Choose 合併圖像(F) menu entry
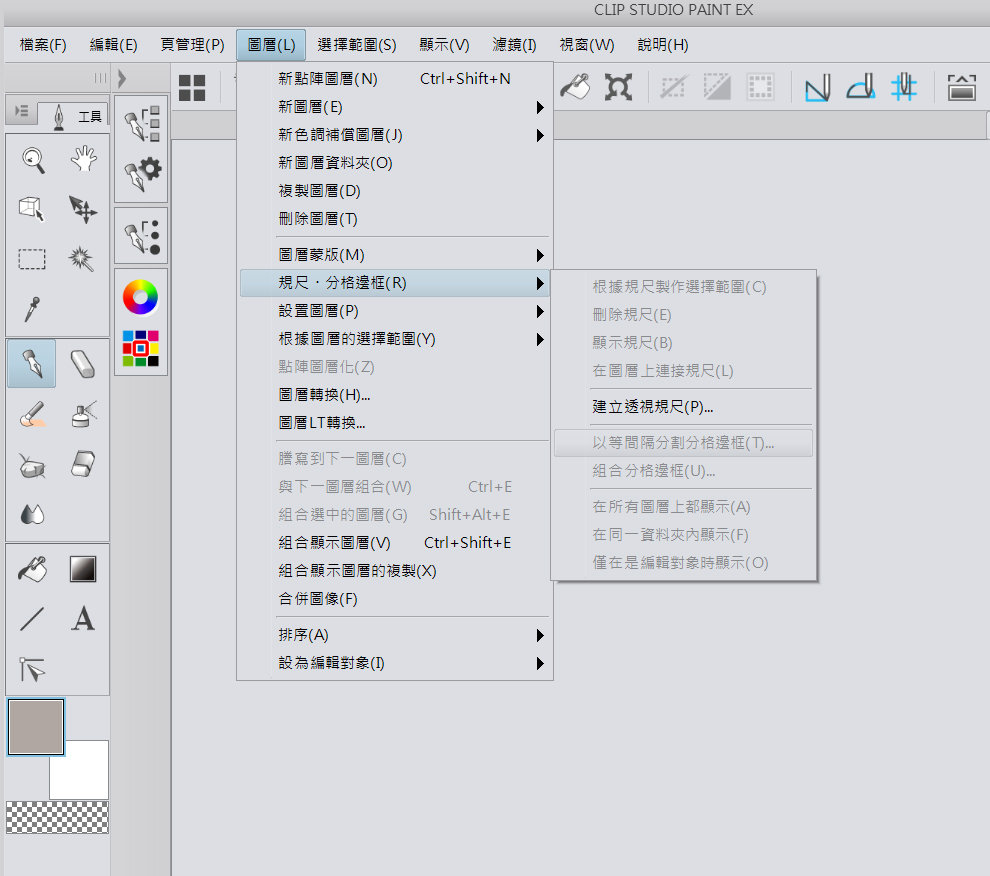Viewport: 990px width, 876px height. point(397,599)
